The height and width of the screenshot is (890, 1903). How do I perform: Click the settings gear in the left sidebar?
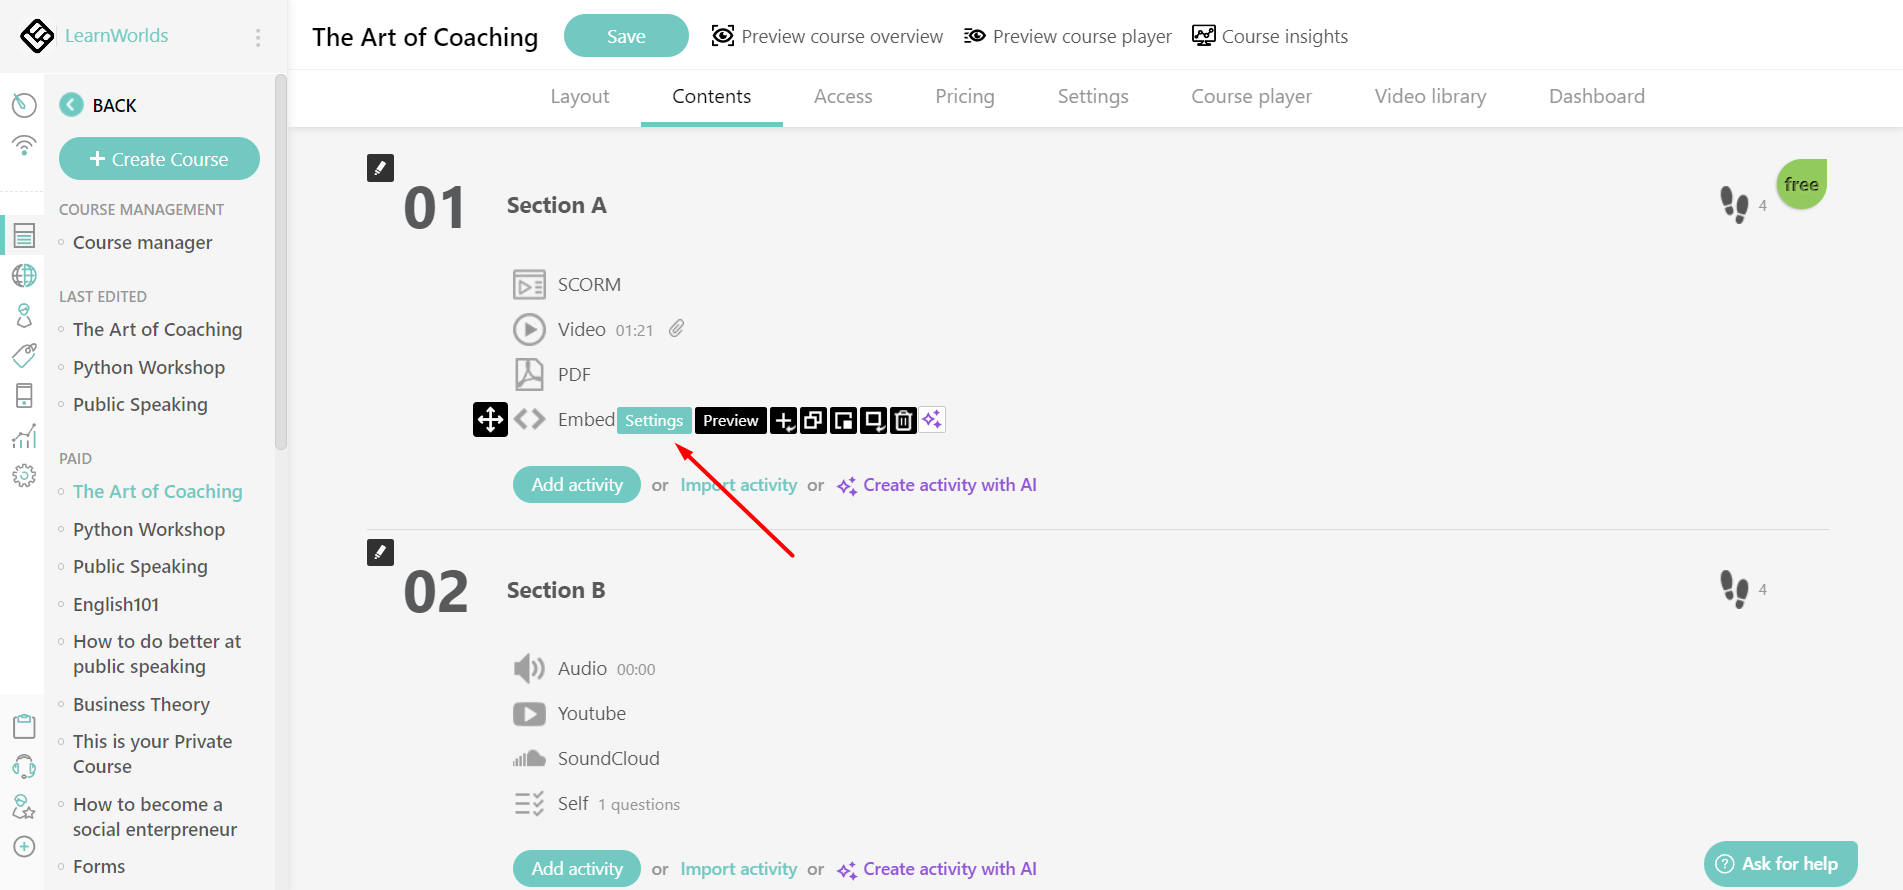[x=24, y=475]
